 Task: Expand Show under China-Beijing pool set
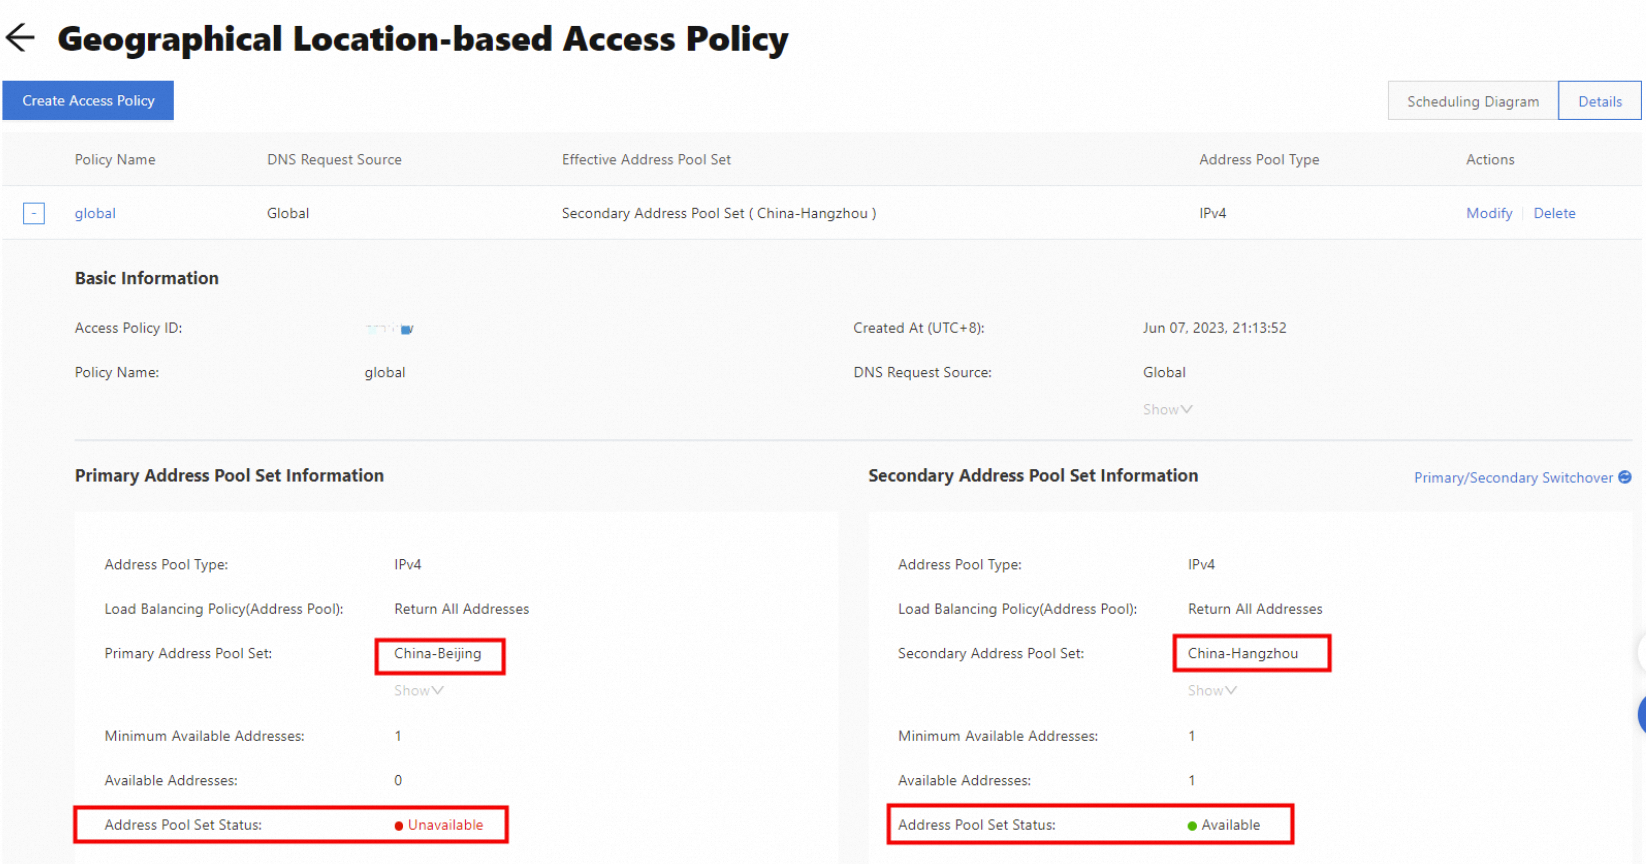click(418, 691)
